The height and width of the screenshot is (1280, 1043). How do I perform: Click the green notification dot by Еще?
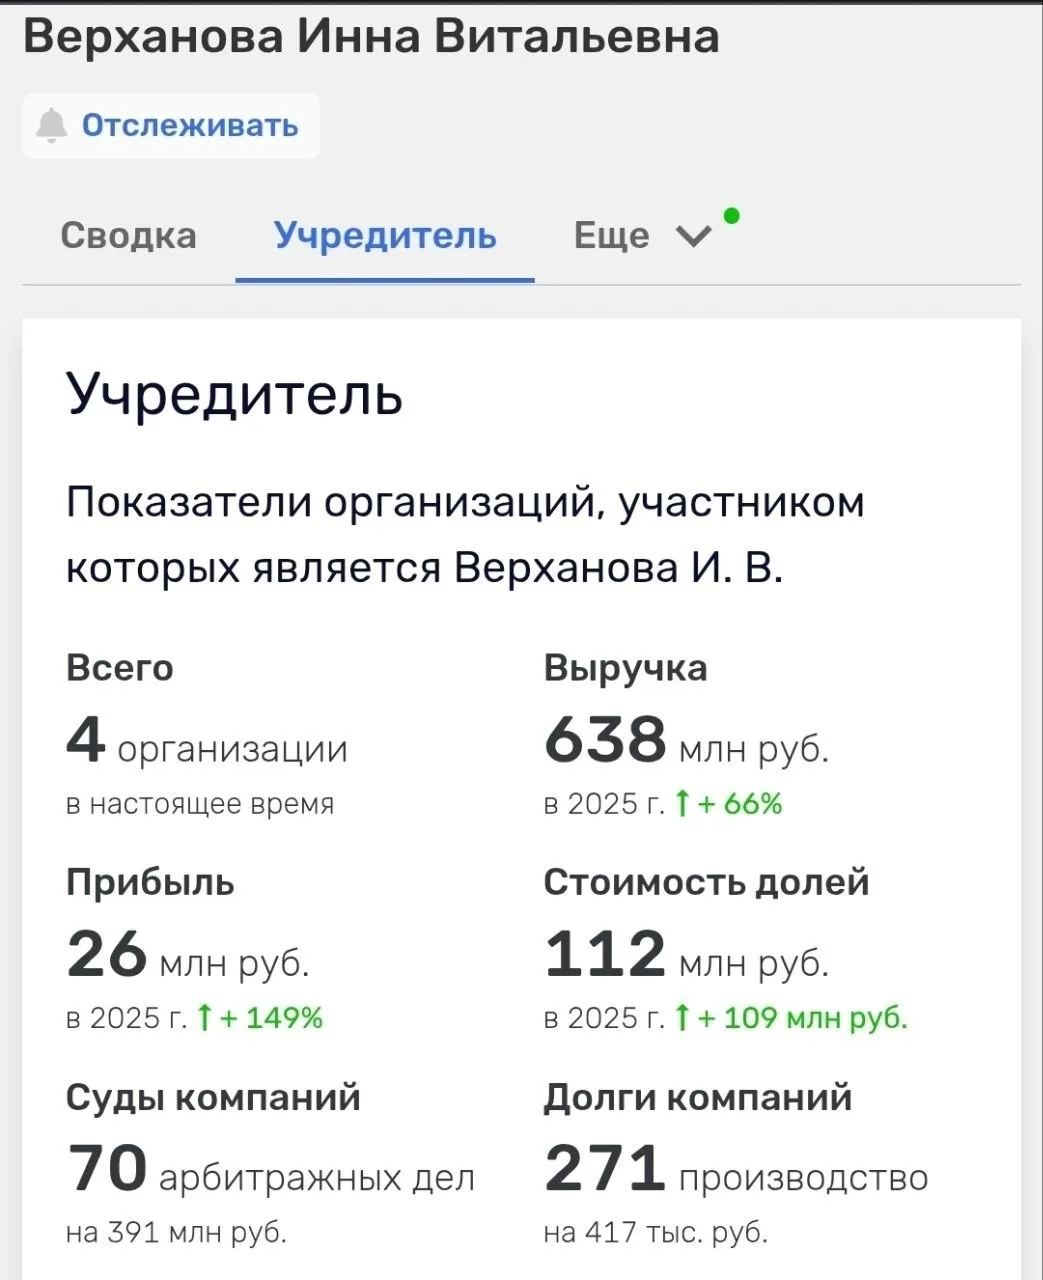(x=732, y=214)
